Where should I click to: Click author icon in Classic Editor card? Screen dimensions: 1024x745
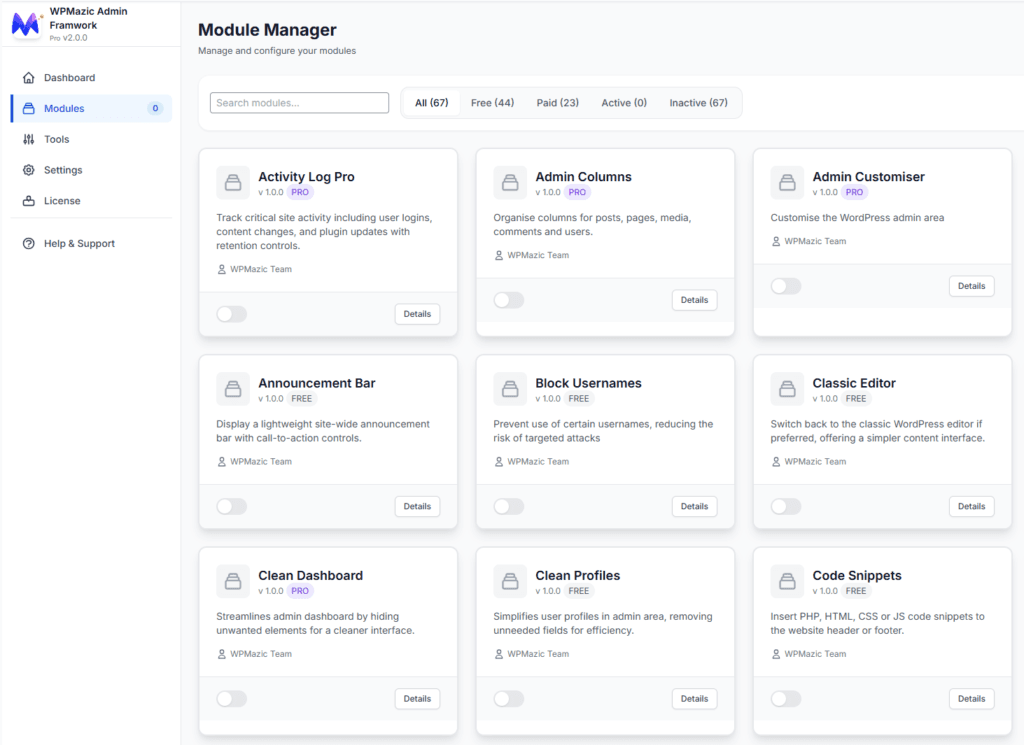(776, 462)
